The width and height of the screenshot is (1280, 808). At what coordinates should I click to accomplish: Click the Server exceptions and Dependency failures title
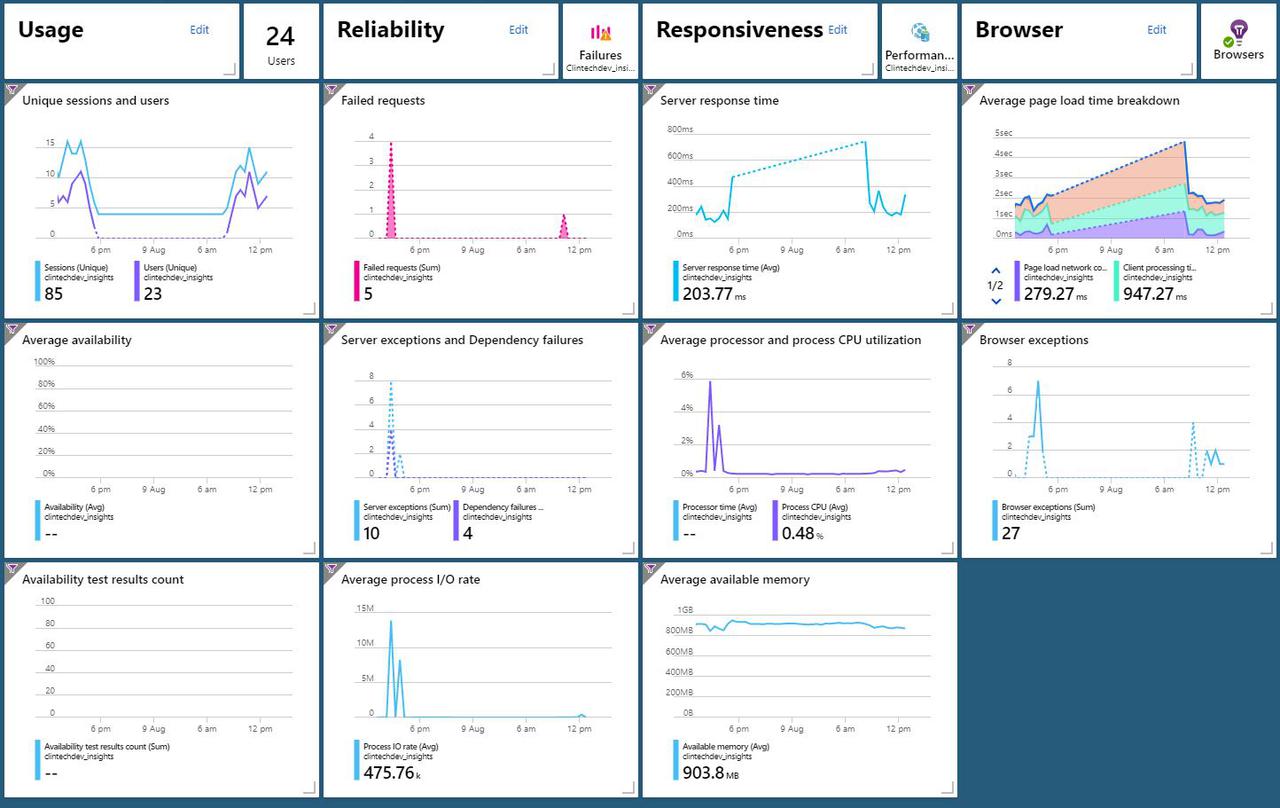coord(462,340)
